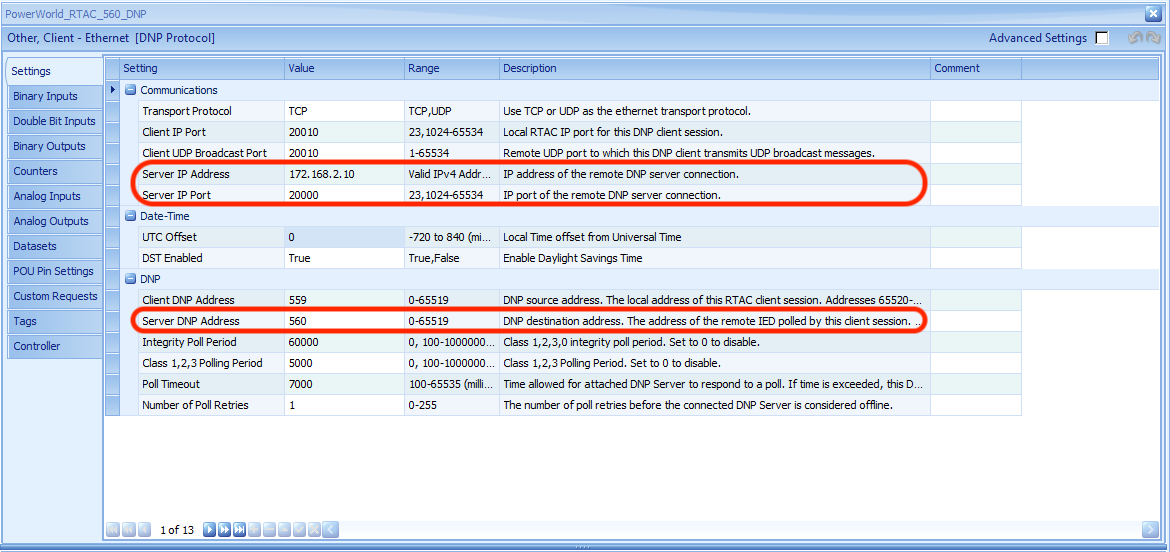Edit the UTC Offset value 0
The image size is (1170, 552).
click(x=344, y=237)
